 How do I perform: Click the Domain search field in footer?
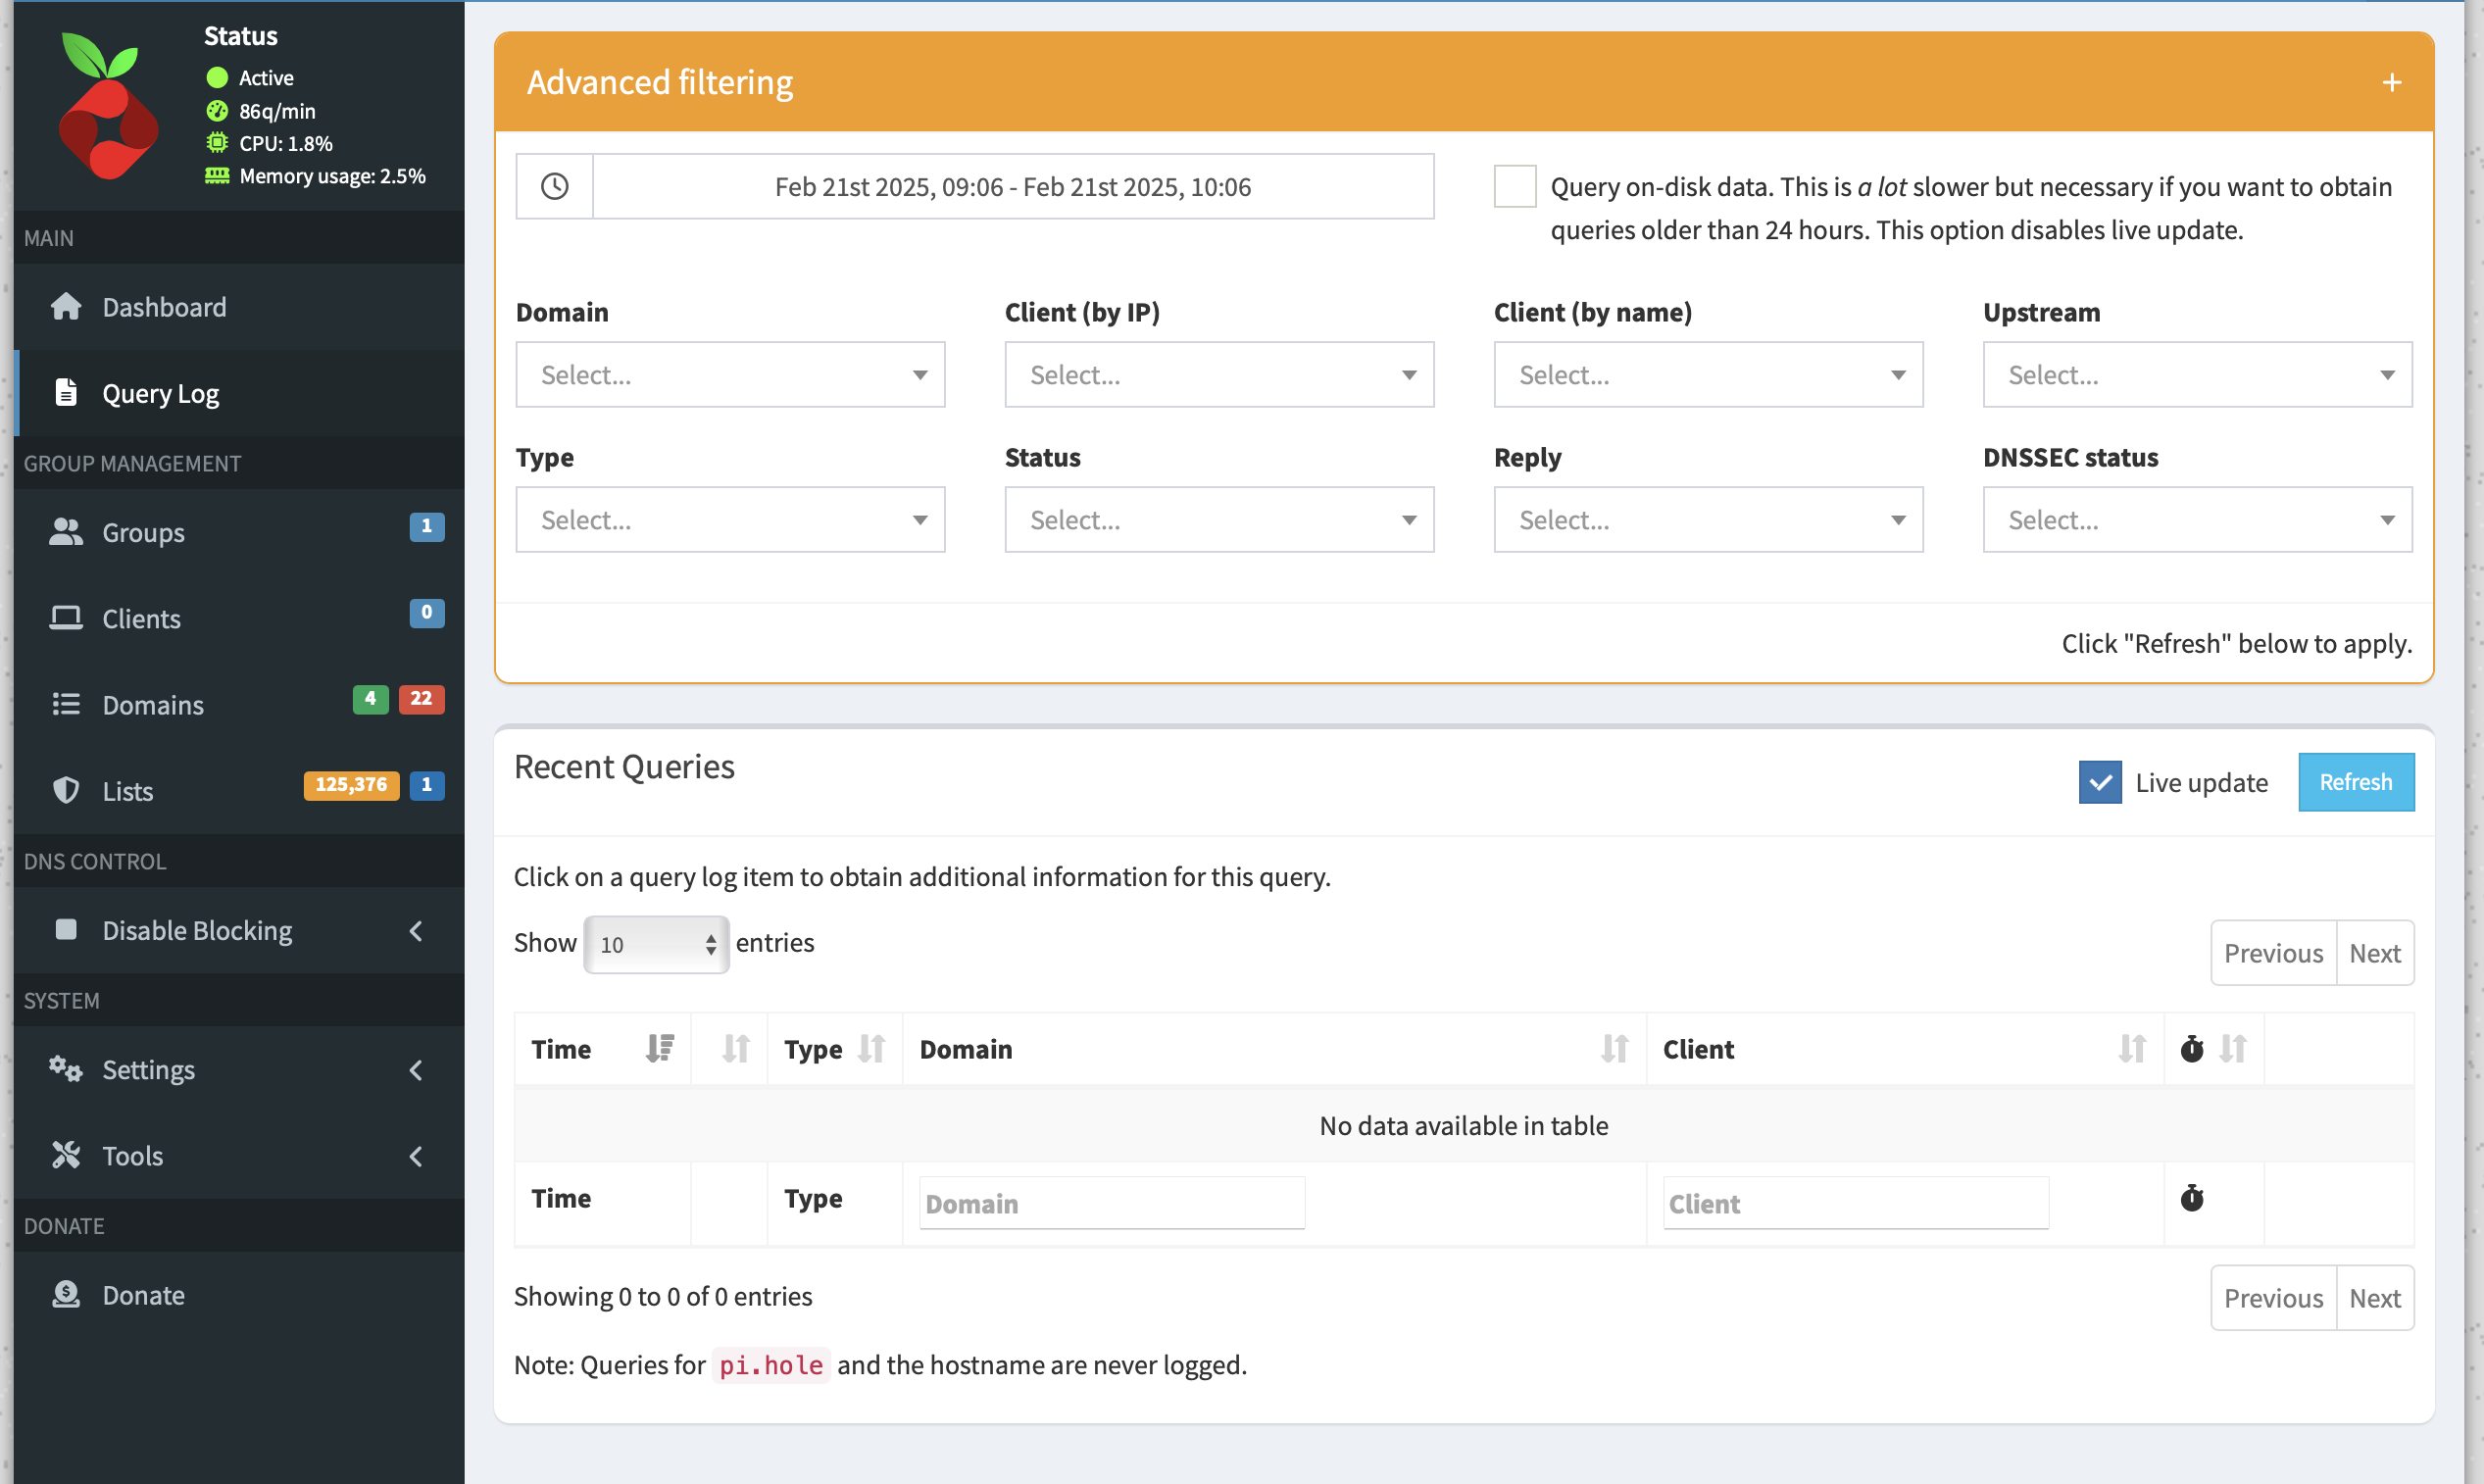point(1111,1203)
